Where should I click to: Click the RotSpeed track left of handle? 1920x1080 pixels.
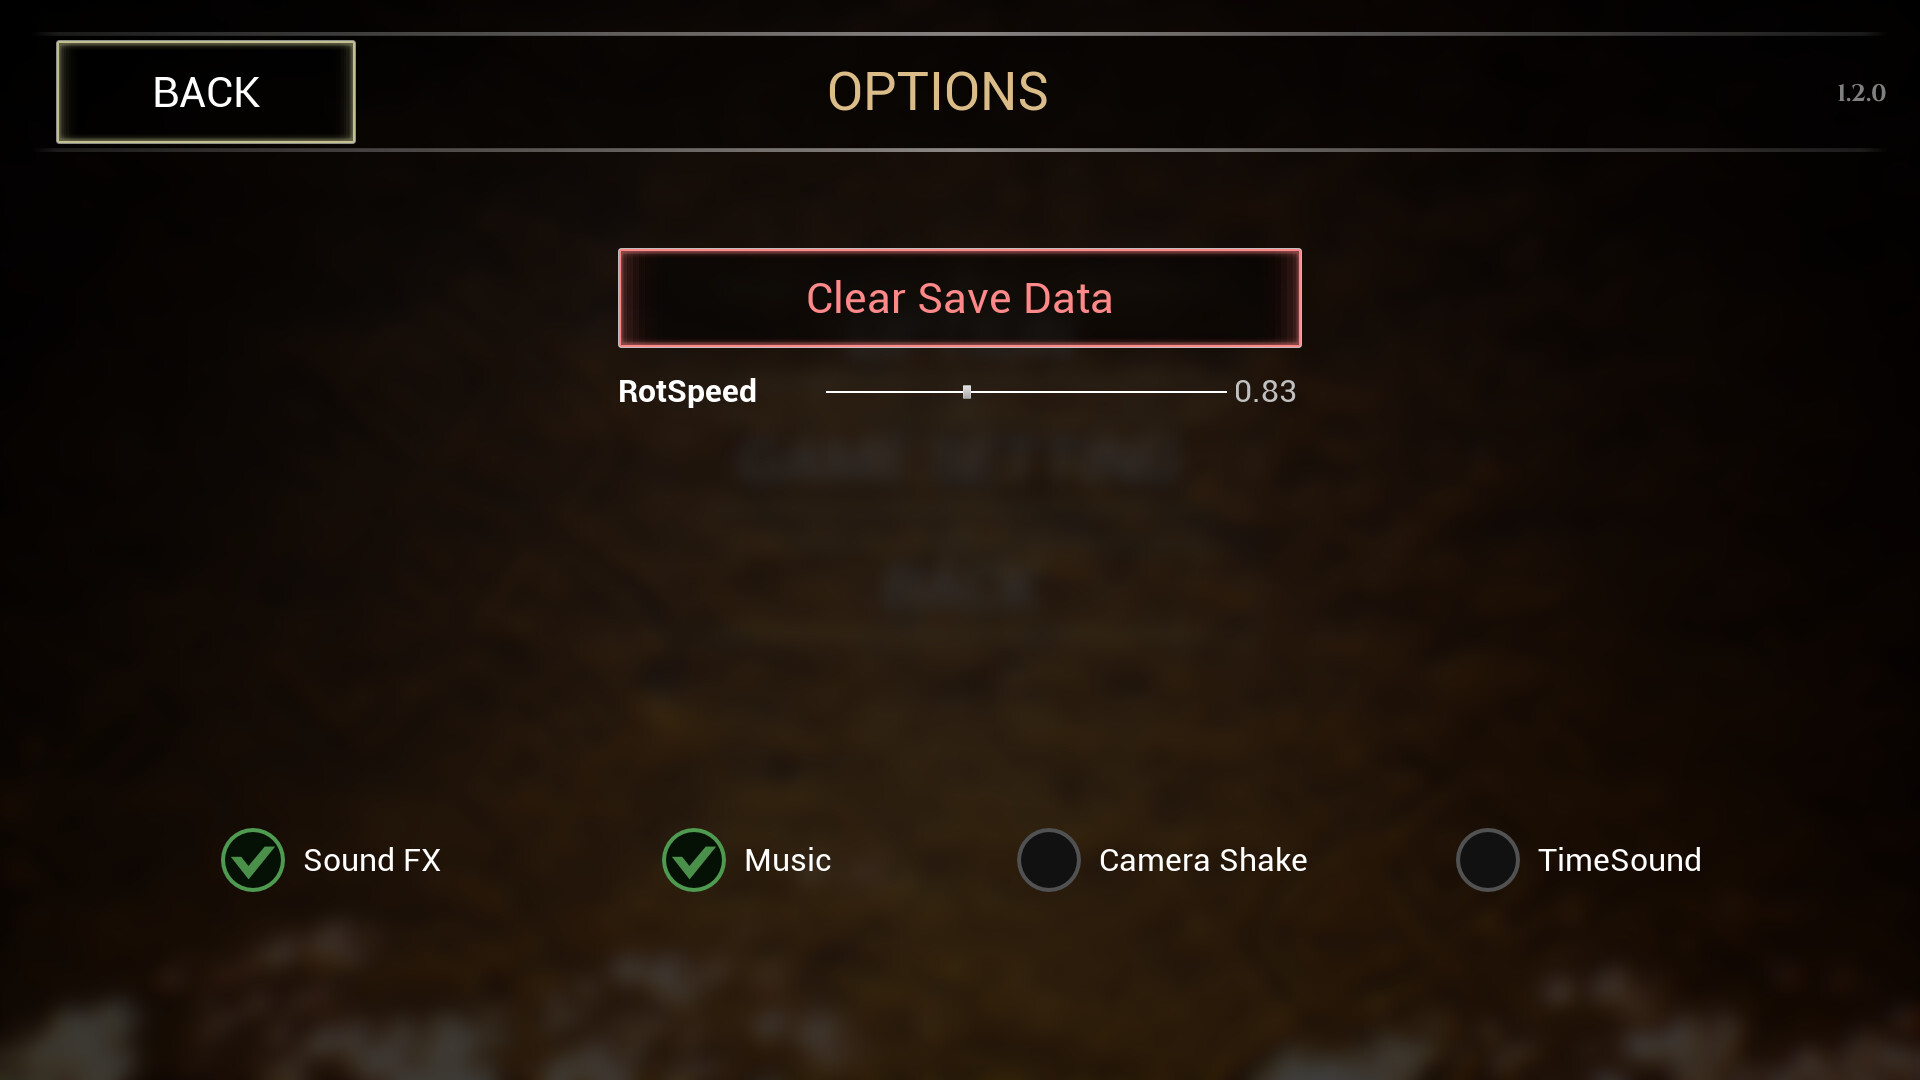[x=894, y=392]
